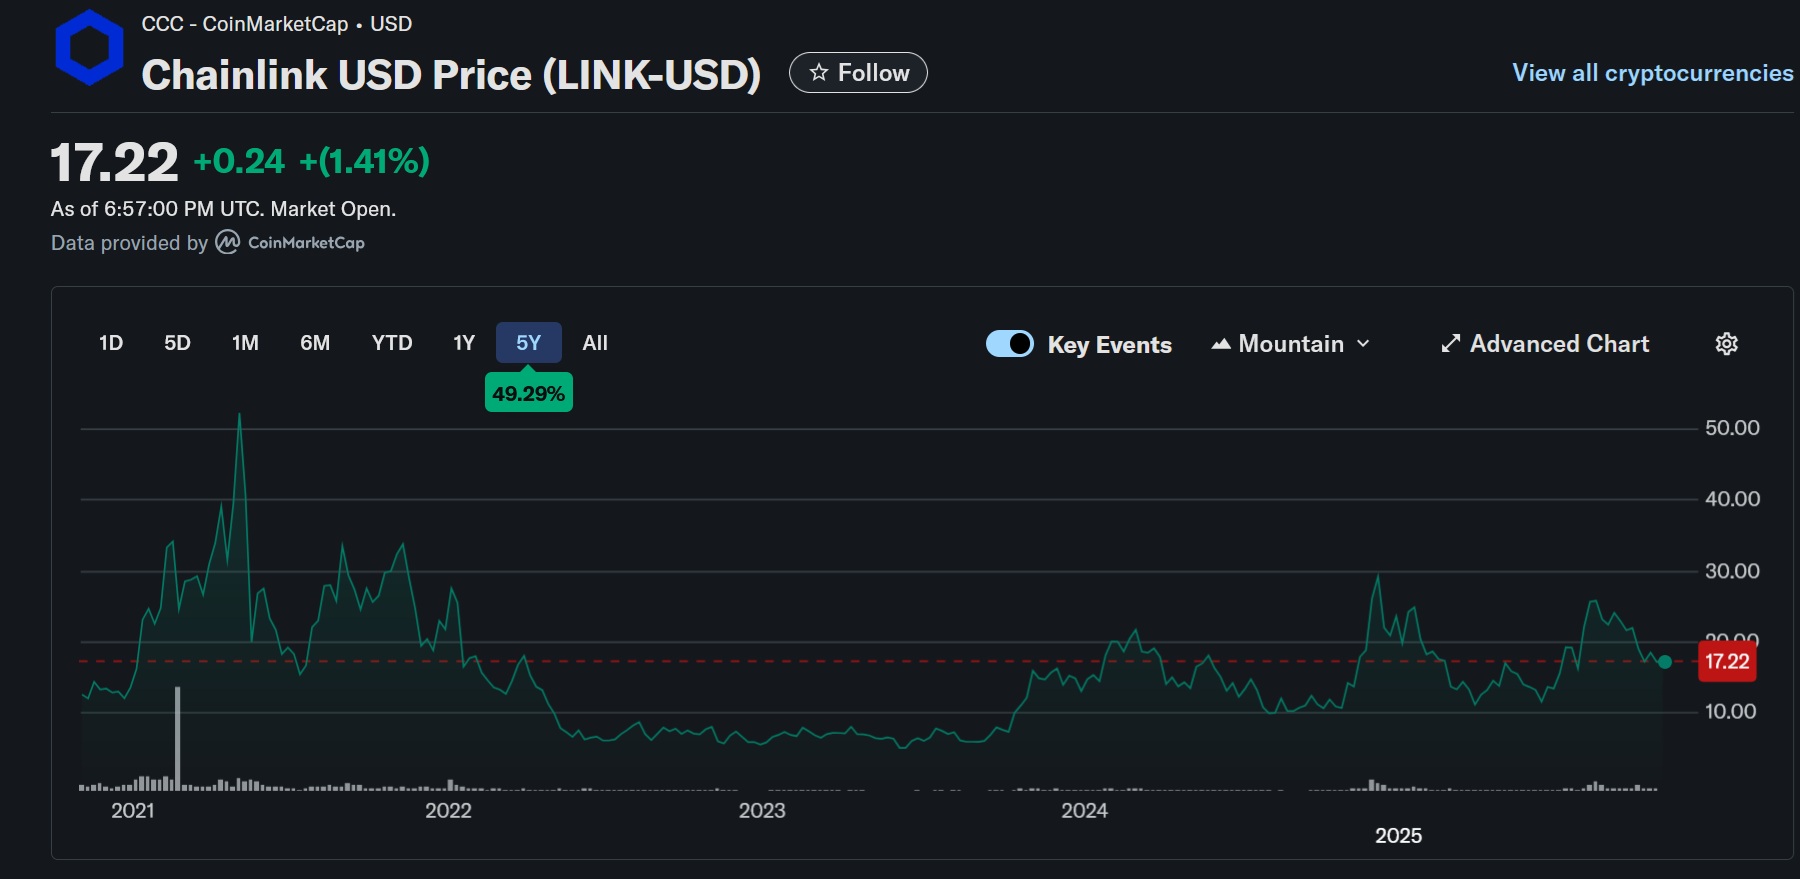Click the 2023 axis label

coord(762,811)
